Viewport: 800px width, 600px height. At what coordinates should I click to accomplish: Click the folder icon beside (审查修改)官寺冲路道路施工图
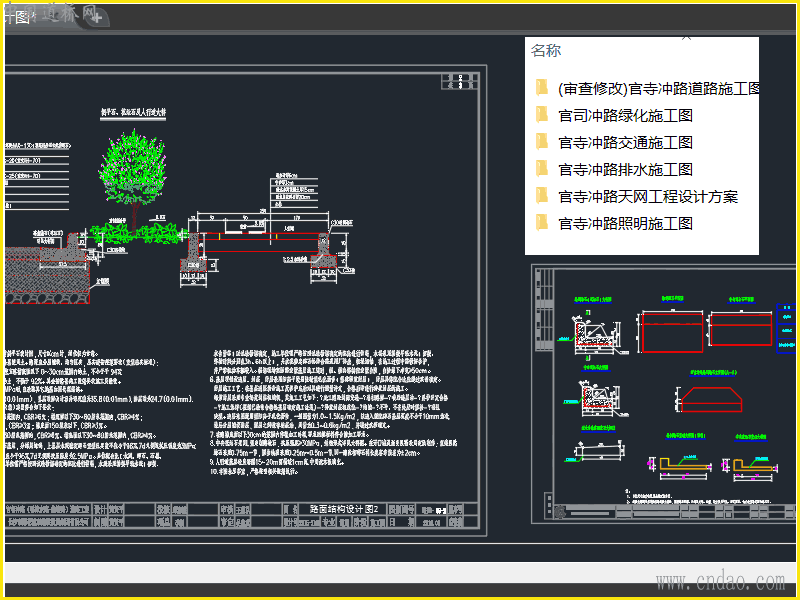pos(542,87)
